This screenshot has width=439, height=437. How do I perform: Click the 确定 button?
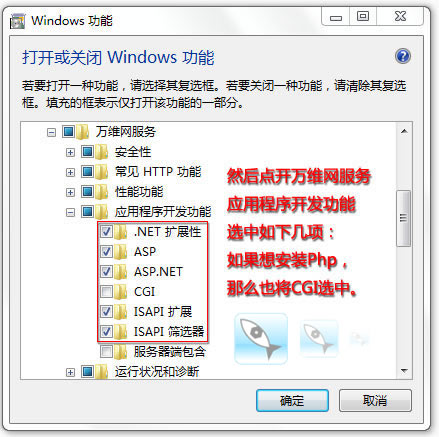point(292,400)
